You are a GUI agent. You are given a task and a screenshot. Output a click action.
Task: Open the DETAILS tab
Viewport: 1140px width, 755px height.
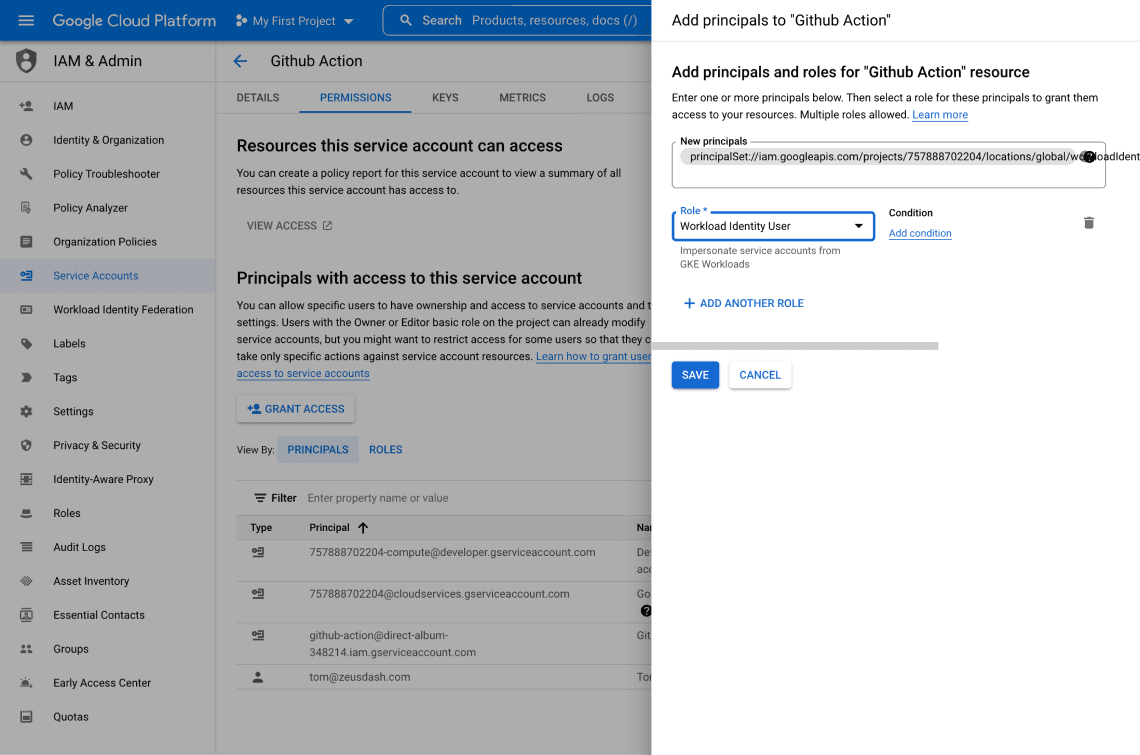[257, 97]
